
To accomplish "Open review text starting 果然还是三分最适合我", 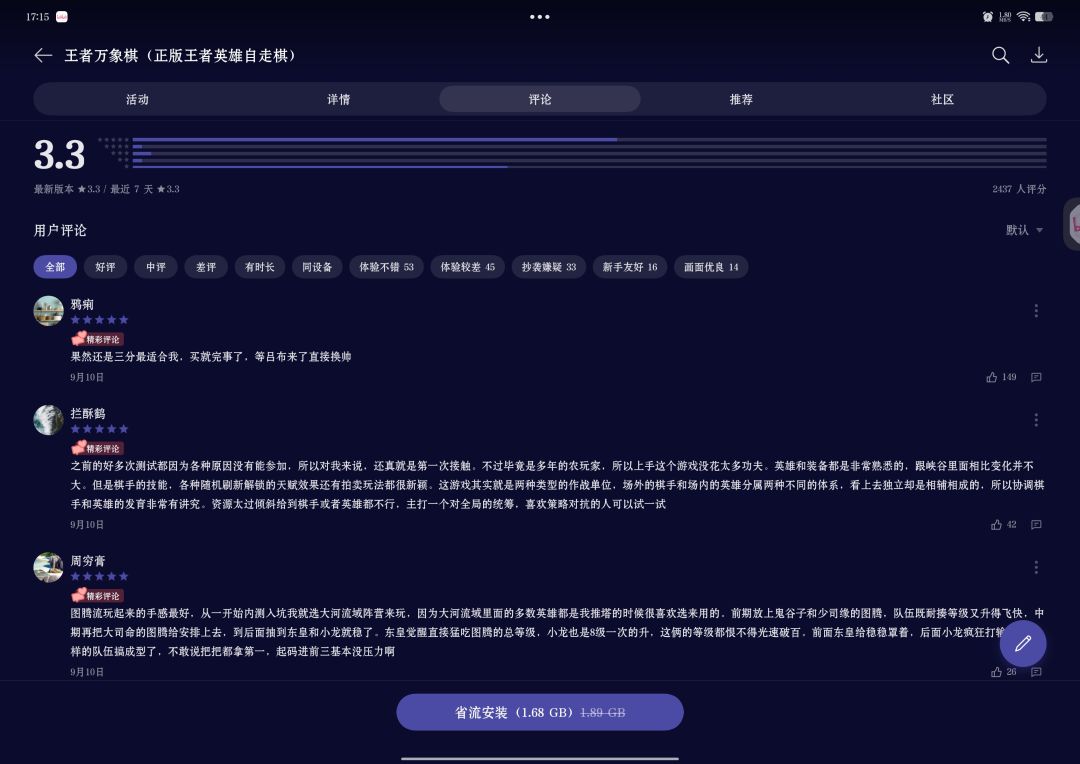I will [x=211, y=357].
